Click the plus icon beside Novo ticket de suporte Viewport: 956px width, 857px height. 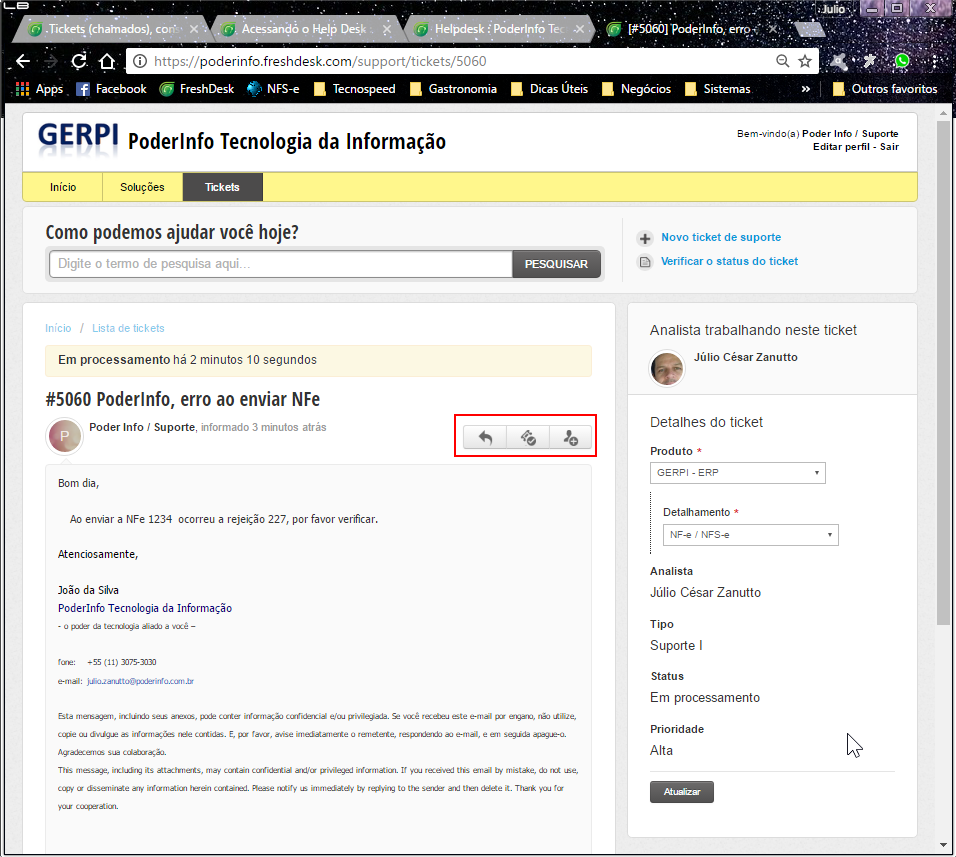644,238
